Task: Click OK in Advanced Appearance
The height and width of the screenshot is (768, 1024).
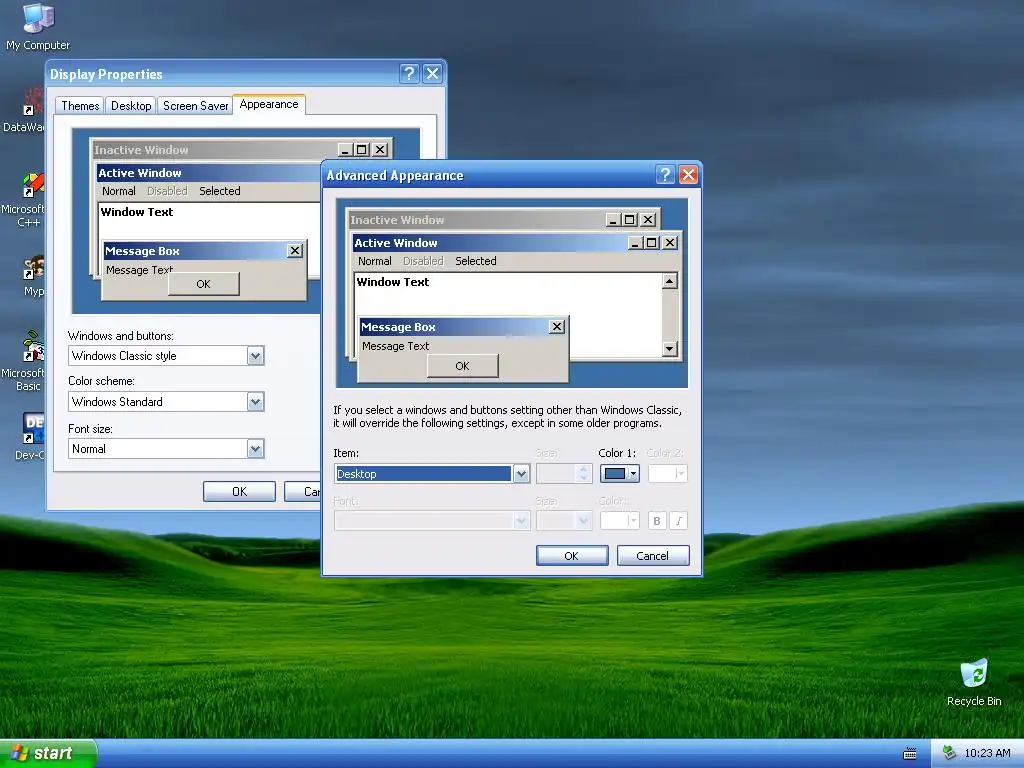Action: (572, 556)
